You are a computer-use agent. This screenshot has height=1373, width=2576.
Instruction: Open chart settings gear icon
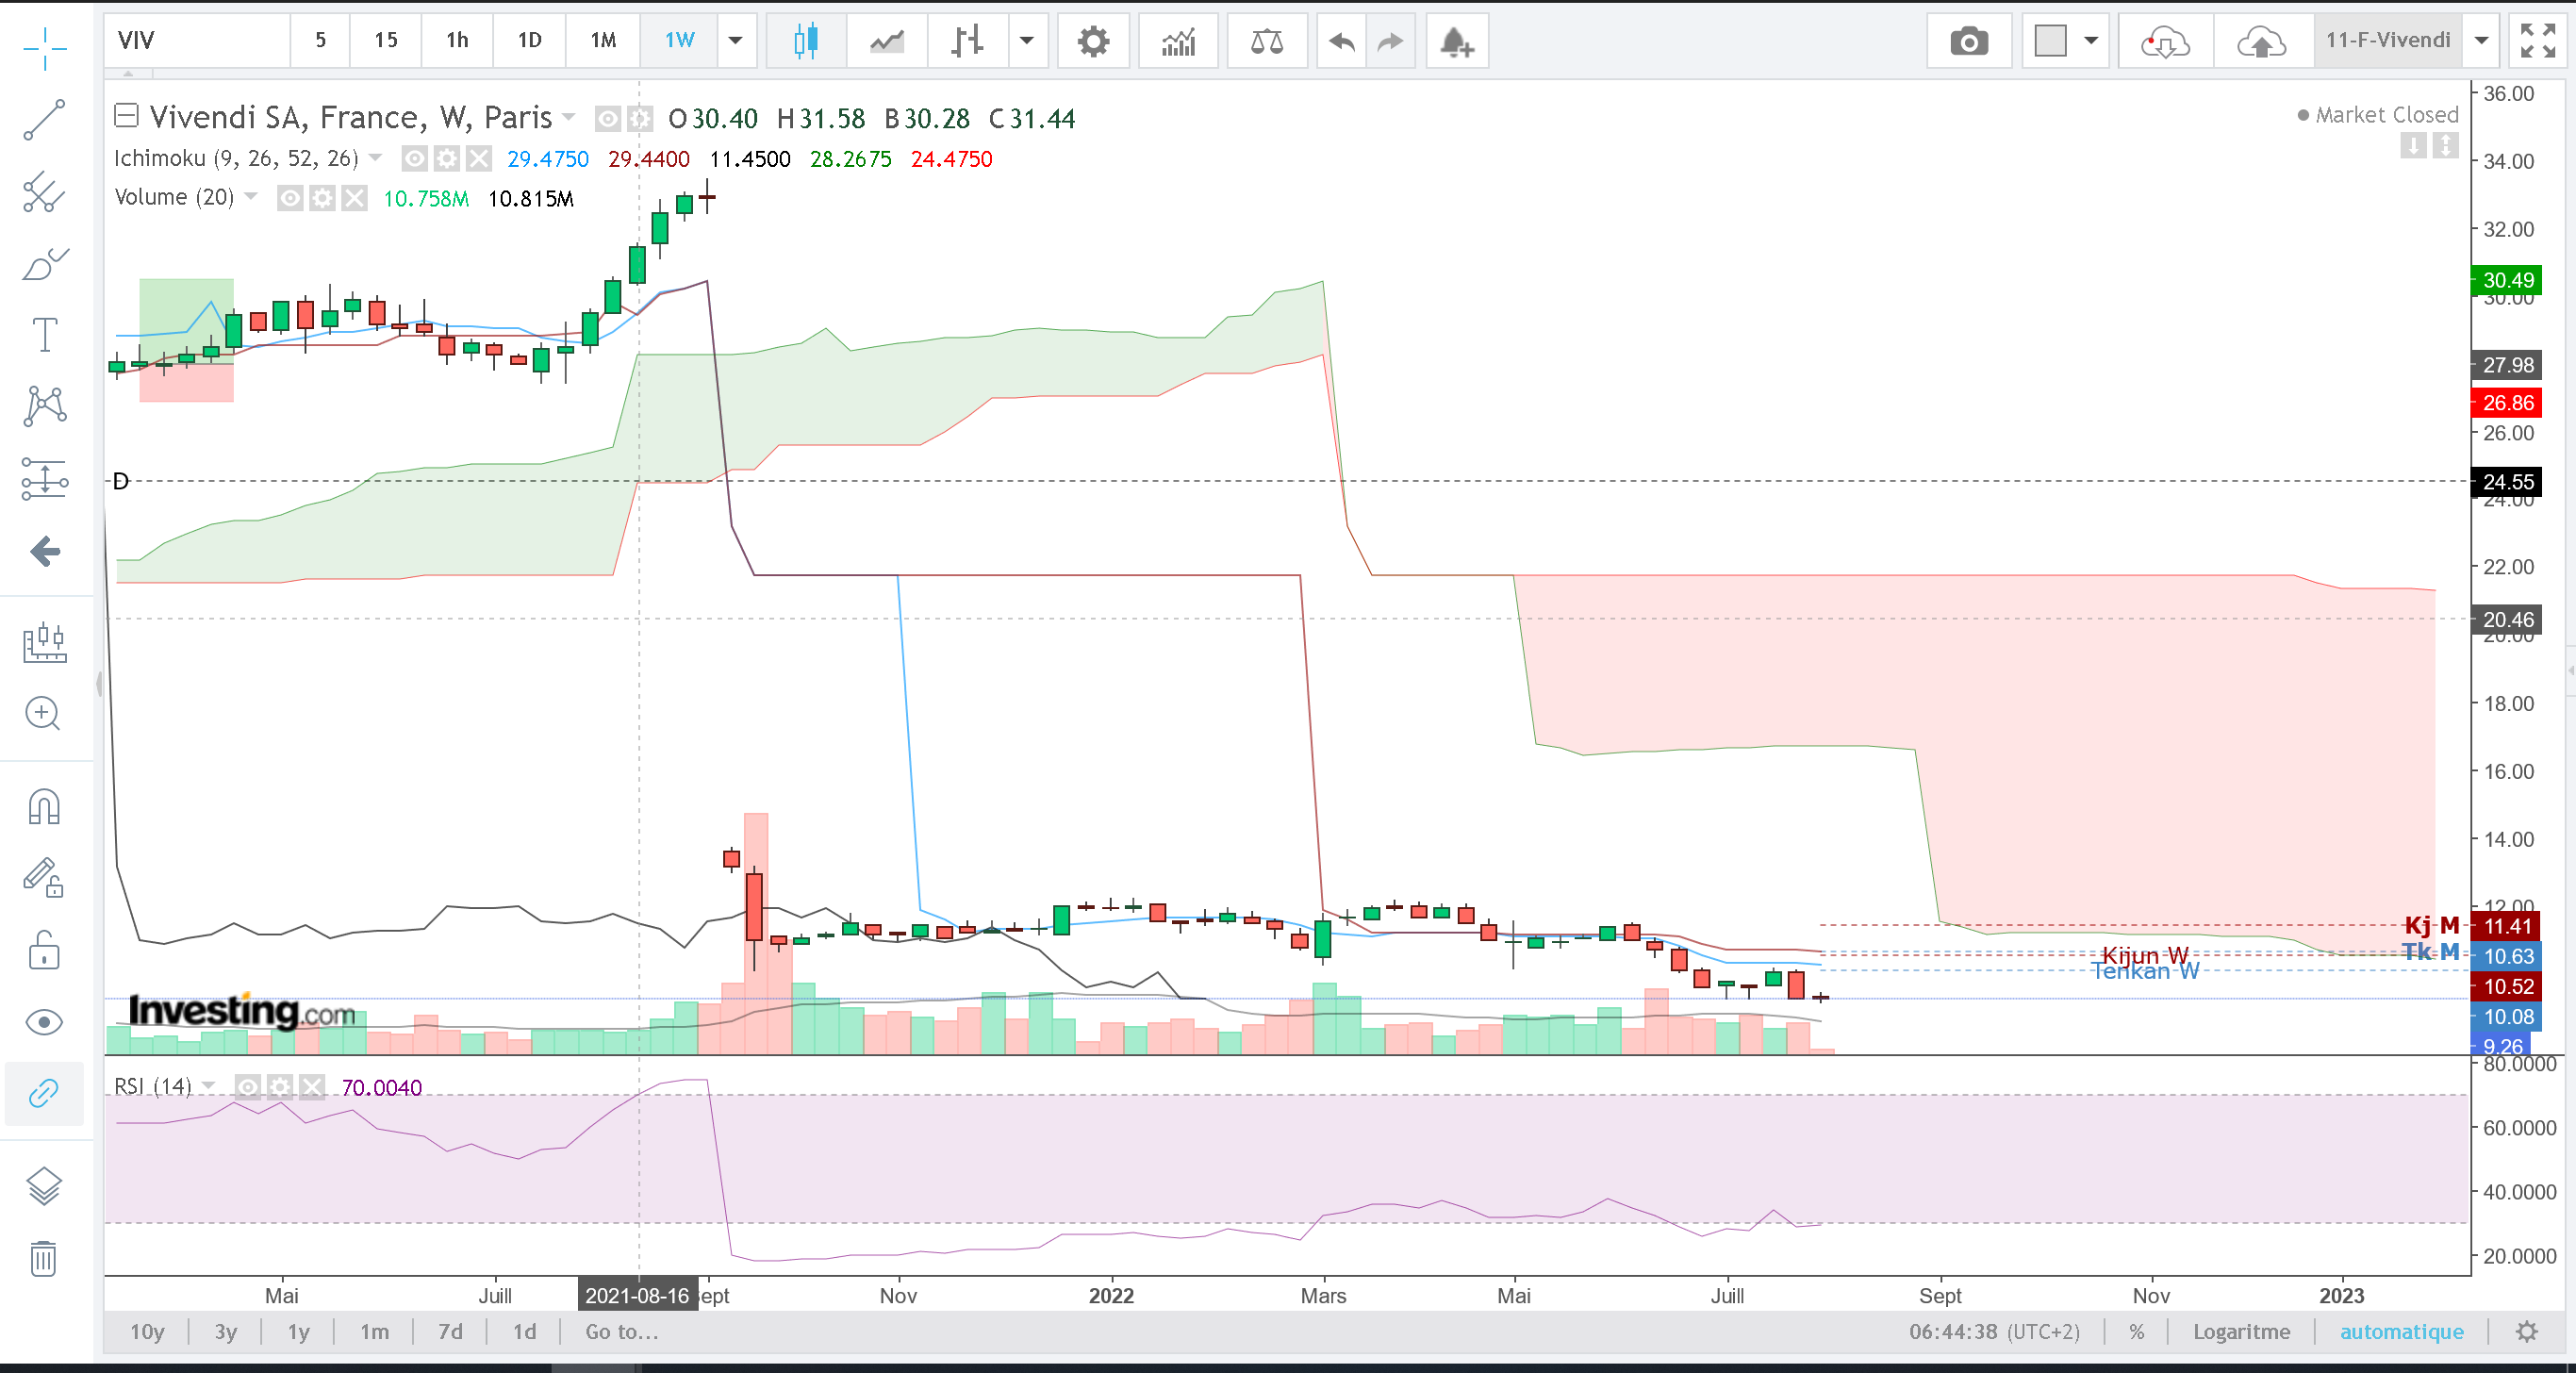pos(1093,41)
